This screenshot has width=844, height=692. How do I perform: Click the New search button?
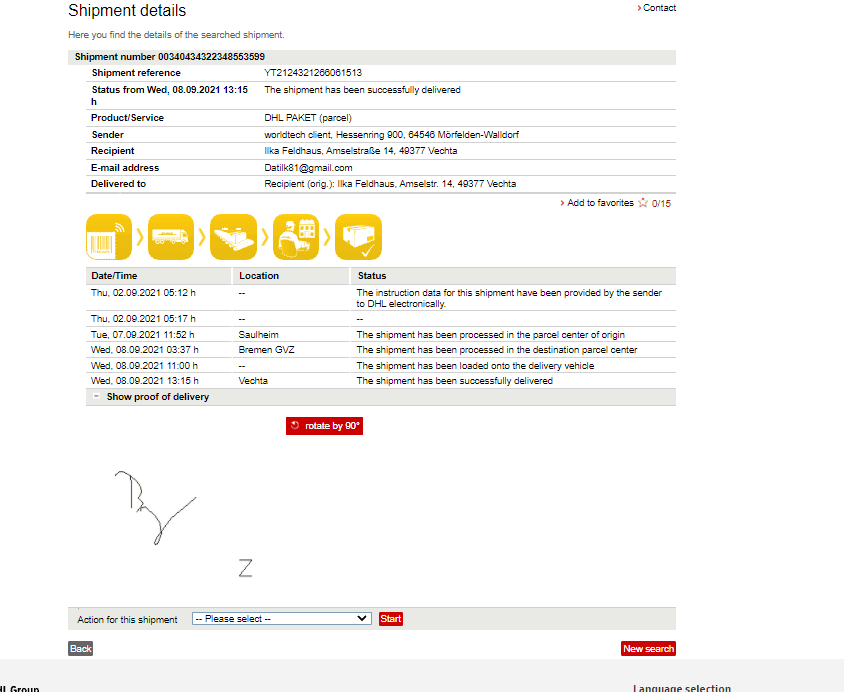tap(648, 649)
